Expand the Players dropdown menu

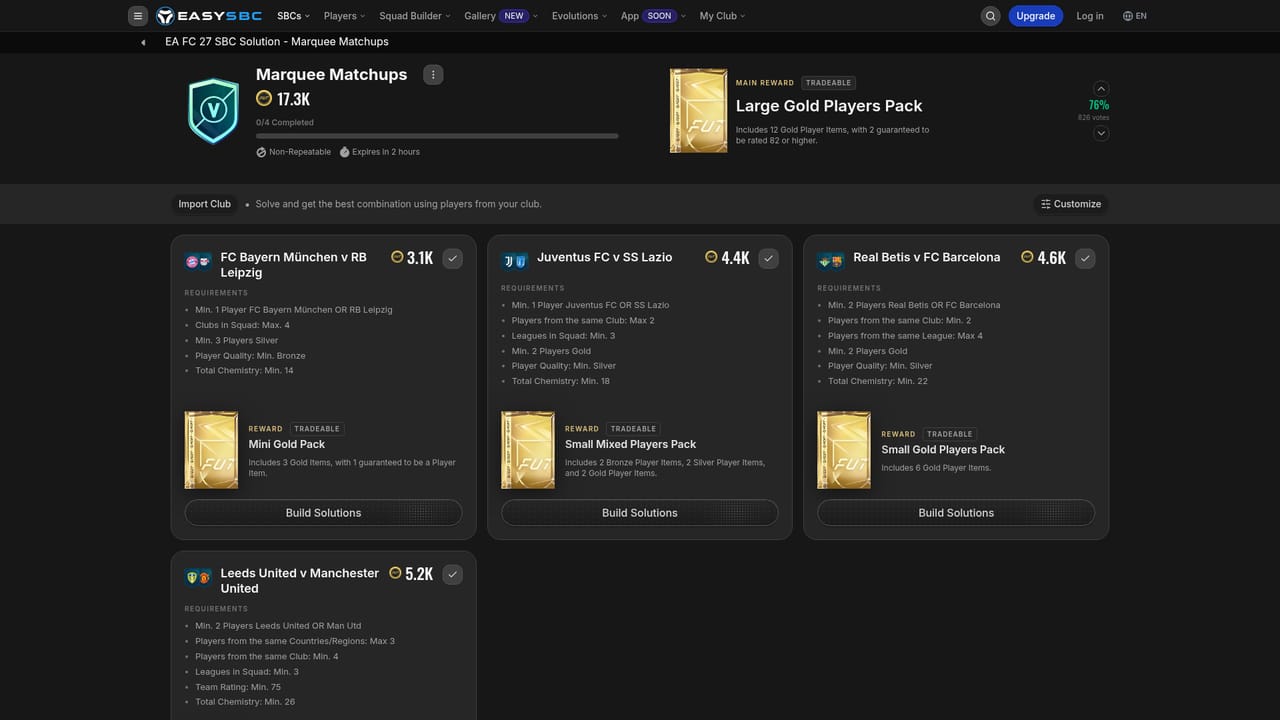click(344, 16)
